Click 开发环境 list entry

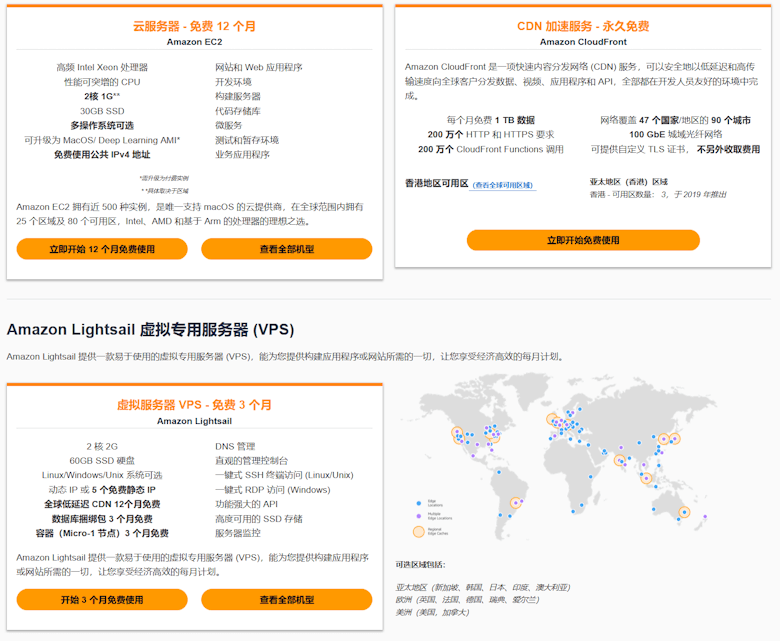pos(233,82)
